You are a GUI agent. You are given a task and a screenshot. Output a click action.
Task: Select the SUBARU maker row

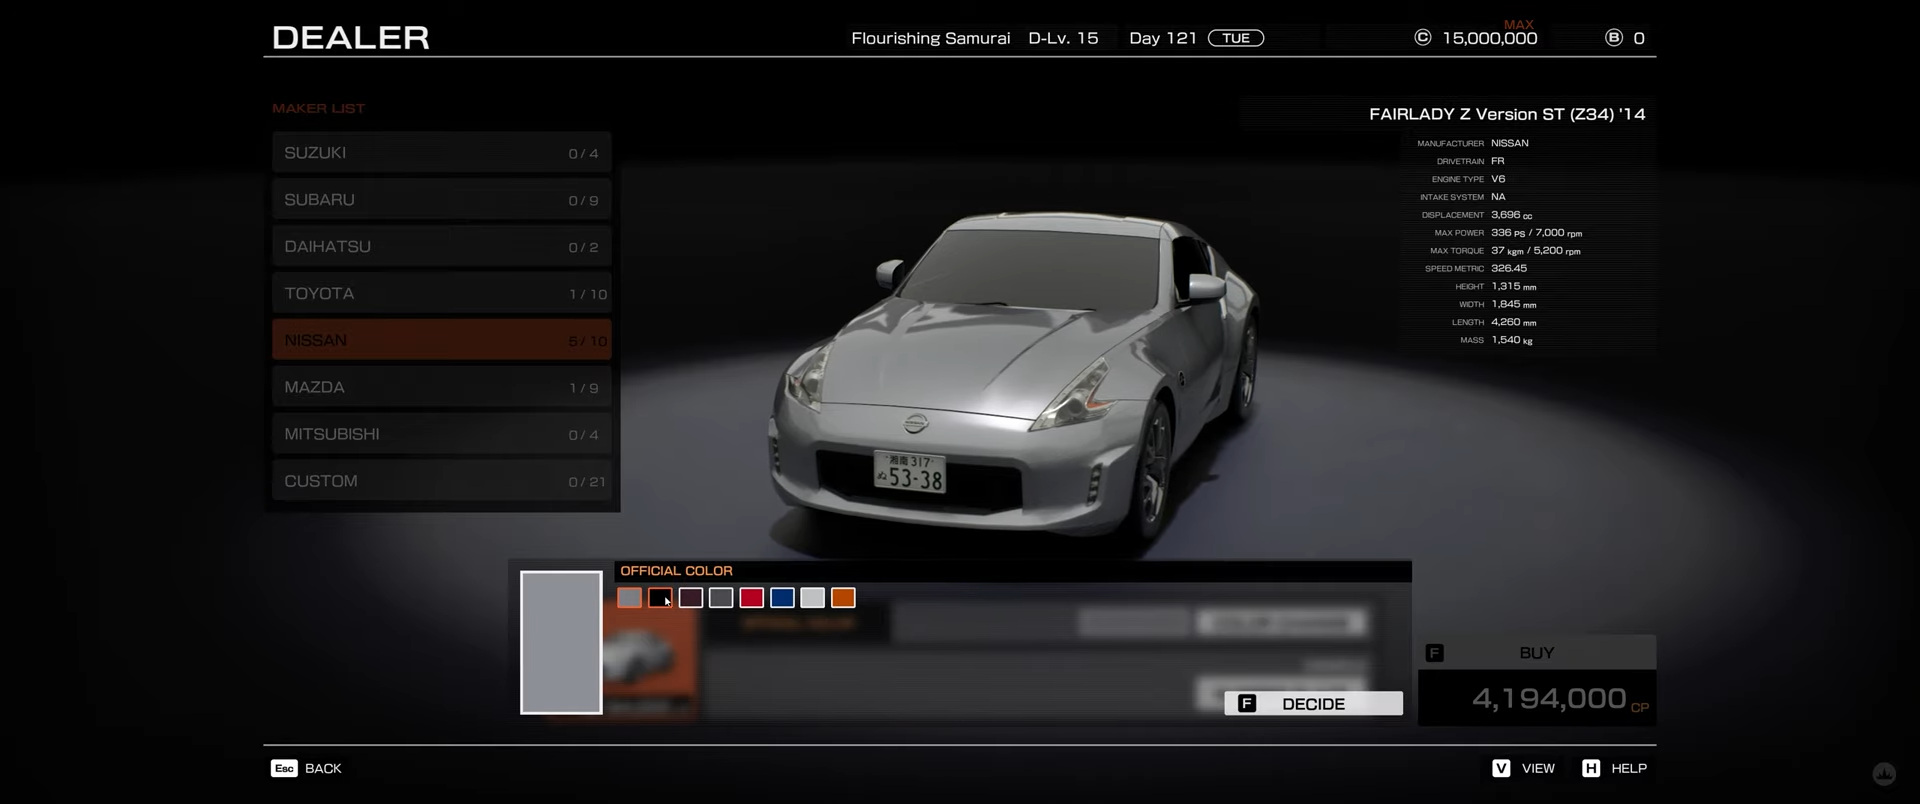tap(441, 199)
